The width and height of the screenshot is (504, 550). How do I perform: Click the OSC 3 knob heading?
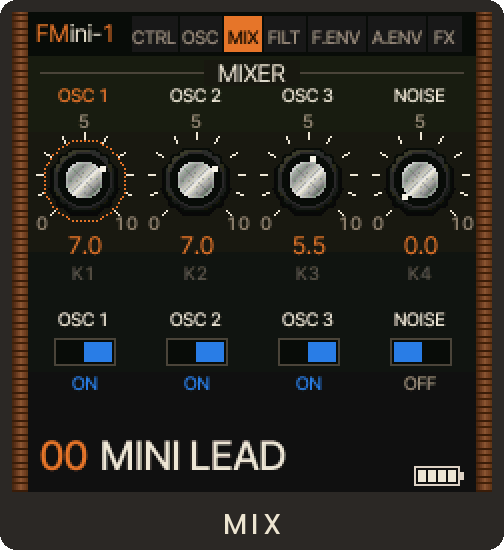click(x=307, y=95)
